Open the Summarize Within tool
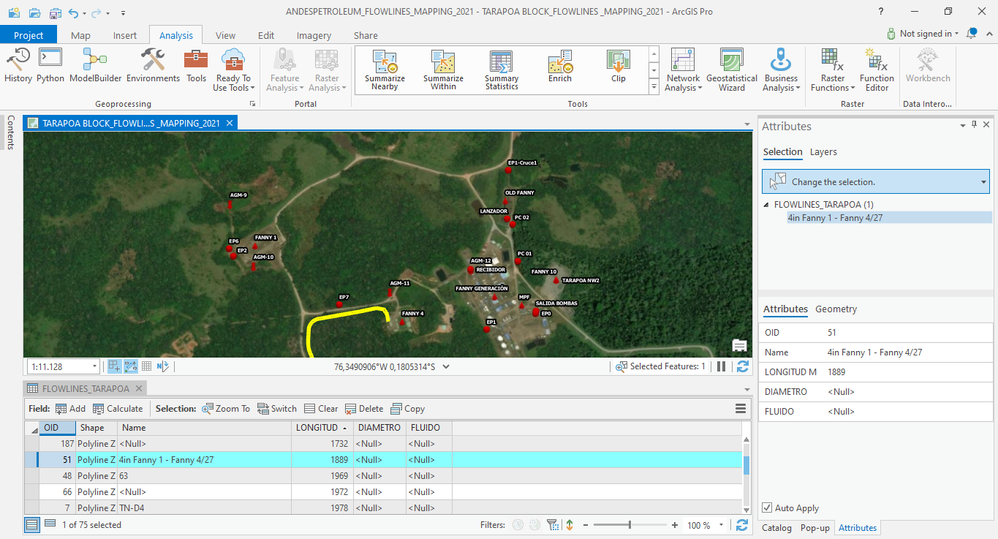 pyautogui.click(x=443, y=69)
